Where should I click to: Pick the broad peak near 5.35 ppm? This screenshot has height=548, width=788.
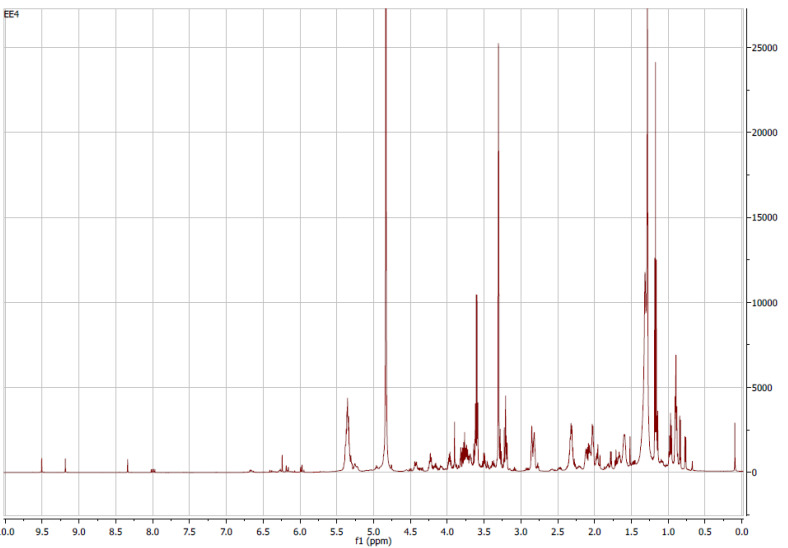[x=347, y=433]
